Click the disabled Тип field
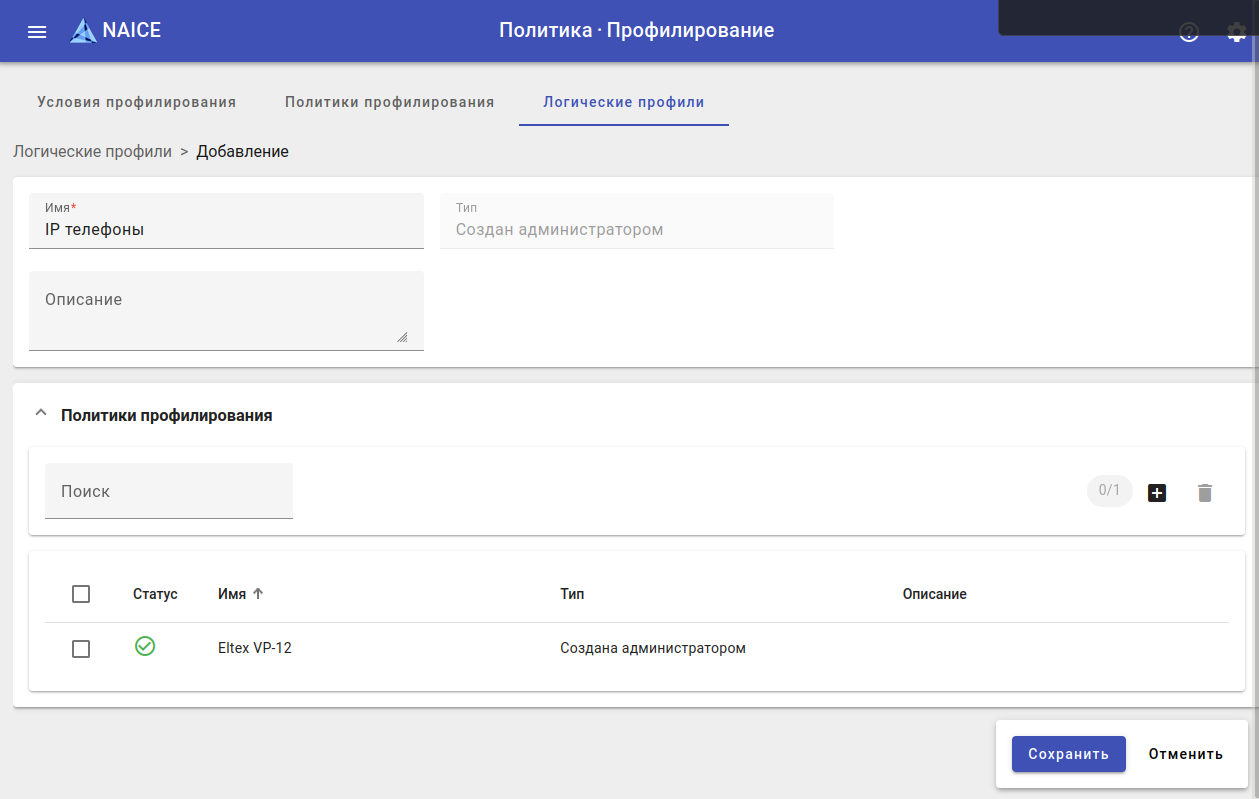Screen dimensions: 1259x799 (637, 221)
